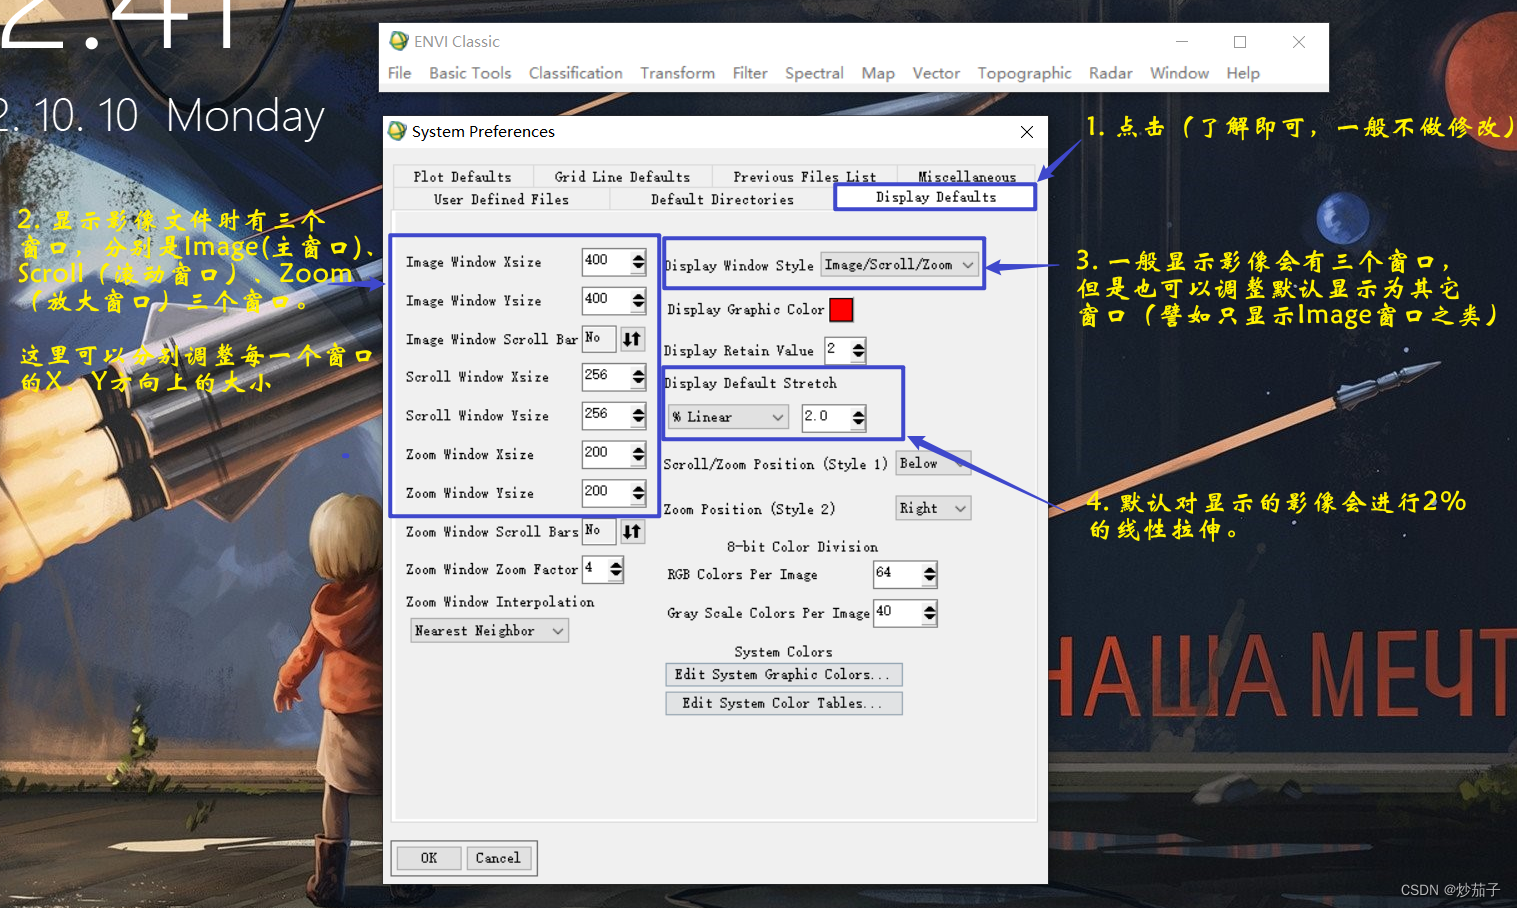Open the Filter menu
The height and width of the screenshot is (908, 1517).
(750, 73)
